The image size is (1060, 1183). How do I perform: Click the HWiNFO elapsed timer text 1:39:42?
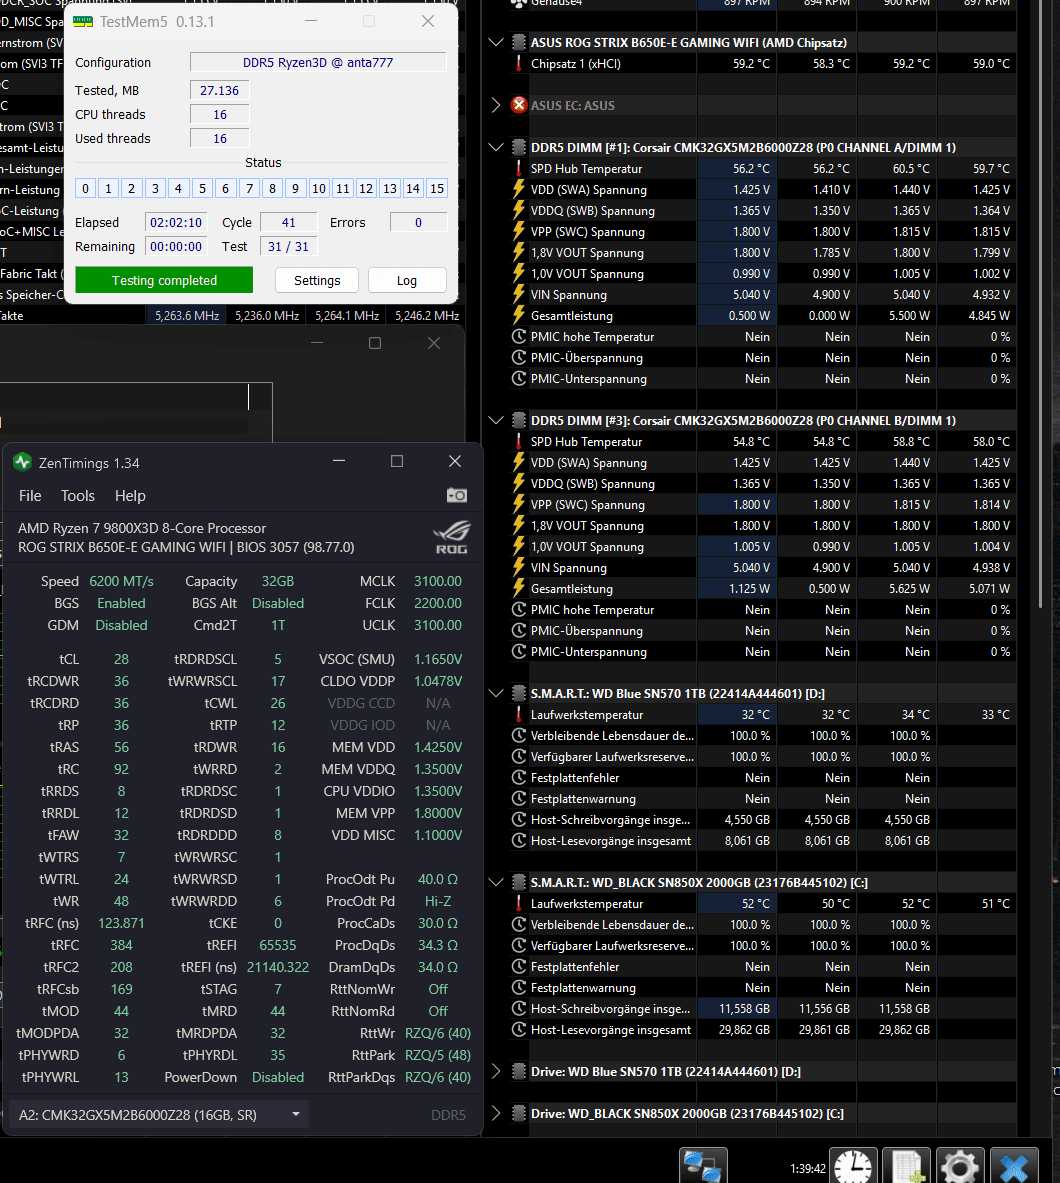[x=807, y=1168]
